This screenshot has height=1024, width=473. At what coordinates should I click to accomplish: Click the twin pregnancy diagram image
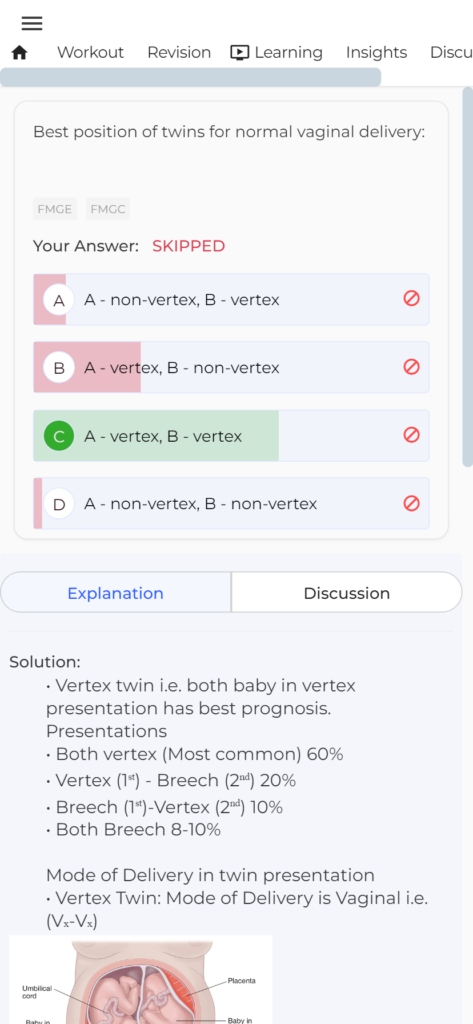[x=140, y=979]
